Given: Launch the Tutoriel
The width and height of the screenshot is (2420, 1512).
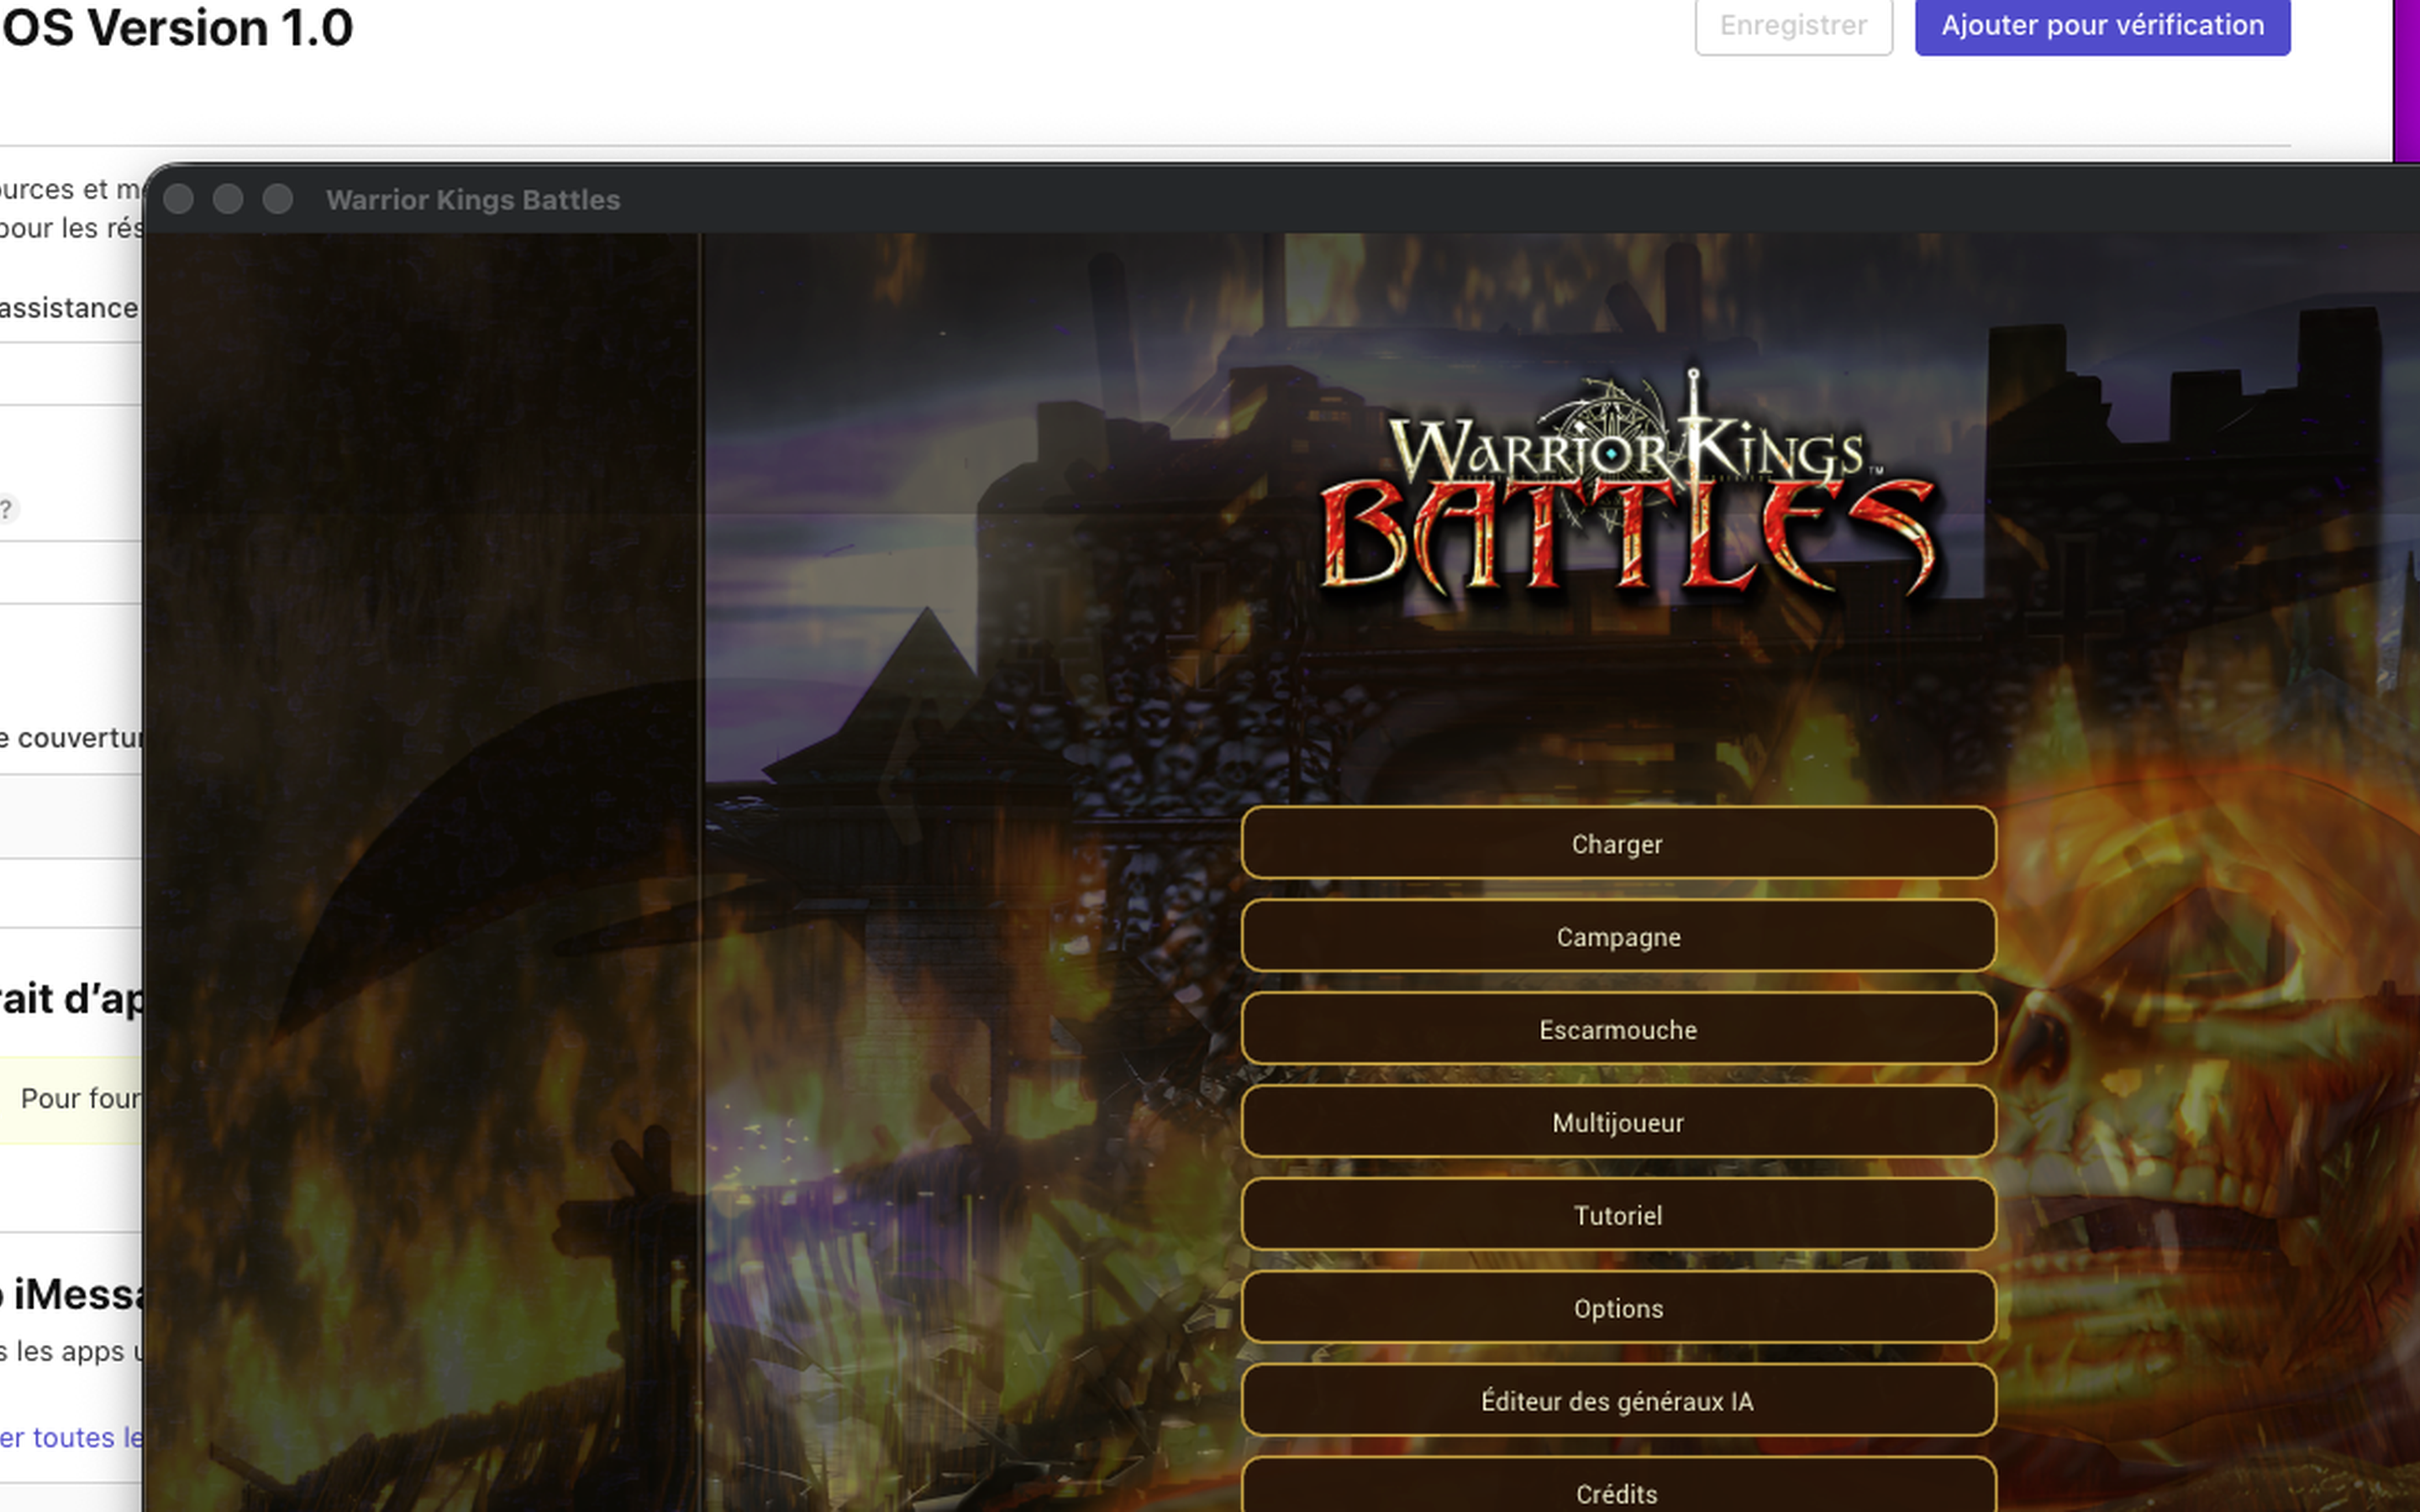Looking at the screenshot, I should (1618, 1215).
